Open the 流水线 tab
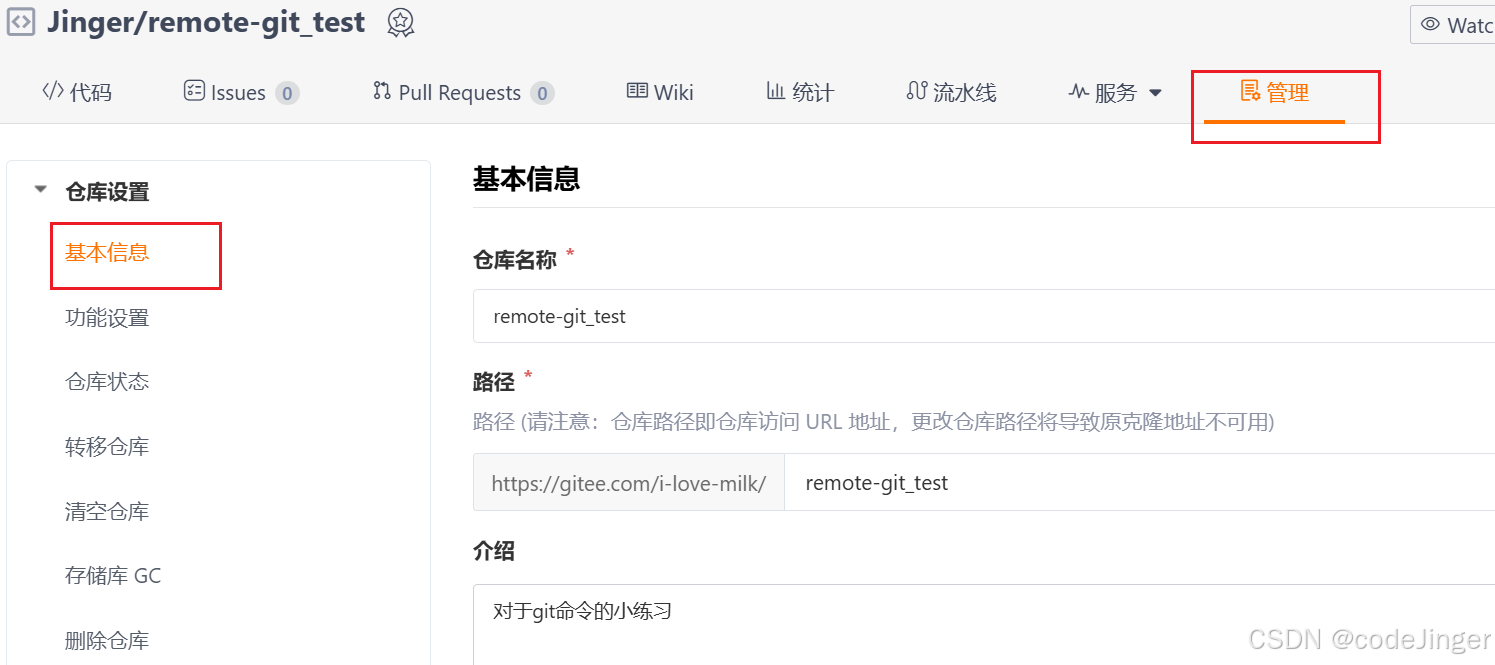The image size is (1495, 665). pyautogui.click(x=951, y=93)
